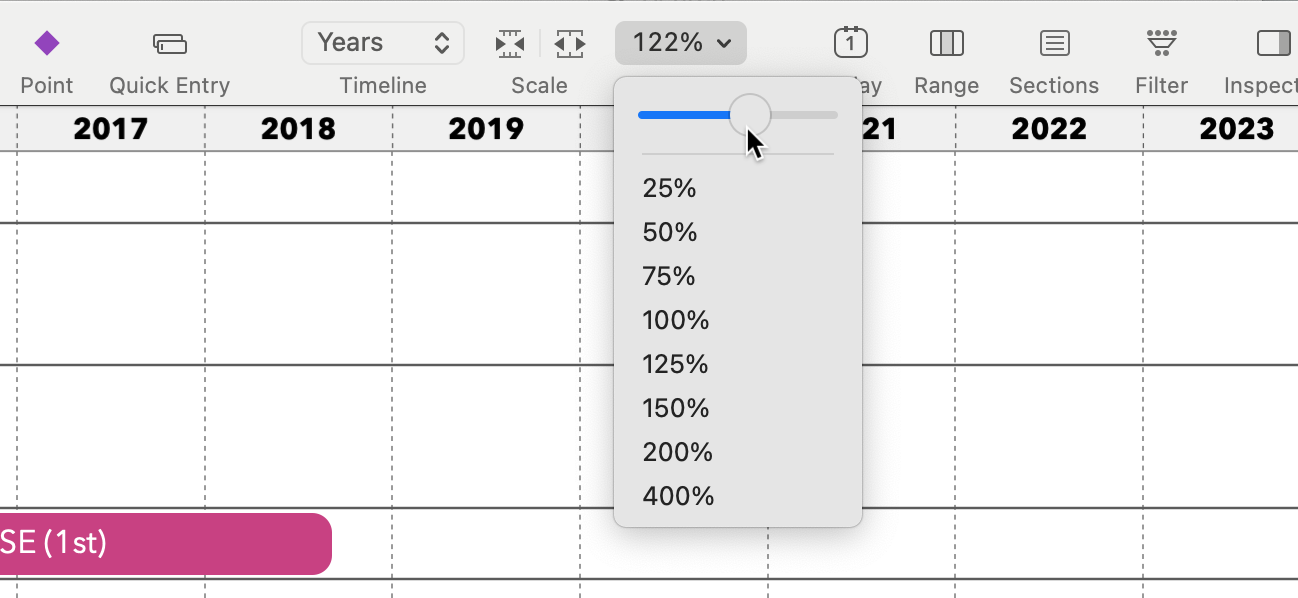Click the expand-scale icon in Scale section
This screenshot has width=1298, height=598.
pos(570,43)
